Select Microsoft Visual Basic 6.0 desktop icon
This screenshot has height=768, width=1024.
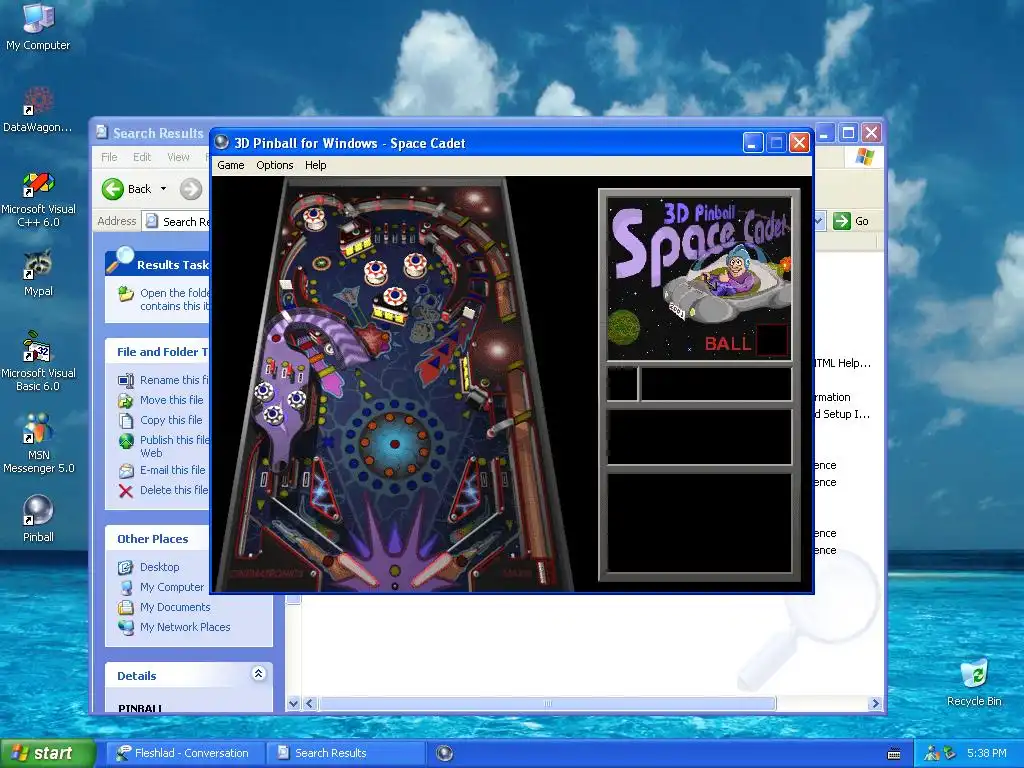pos(38,362)
